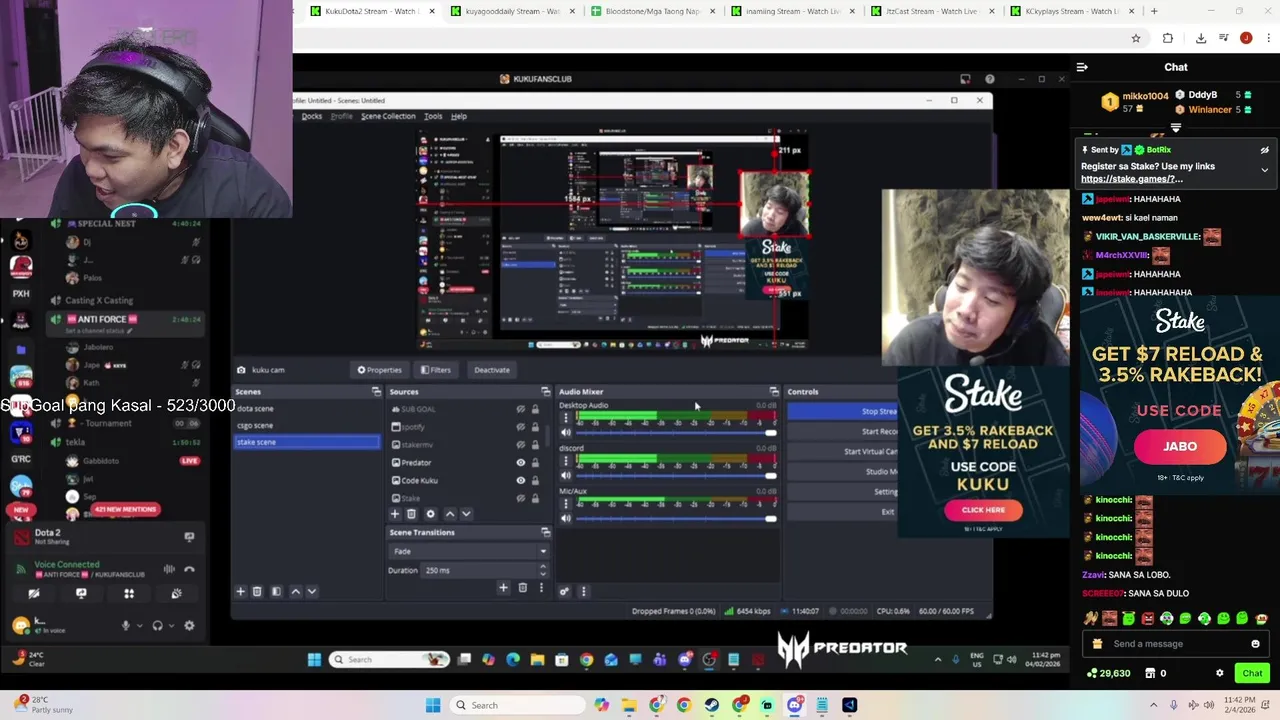The image size is (1280, 720).
Task: Move selected source up in Sources
Action: 450,514
